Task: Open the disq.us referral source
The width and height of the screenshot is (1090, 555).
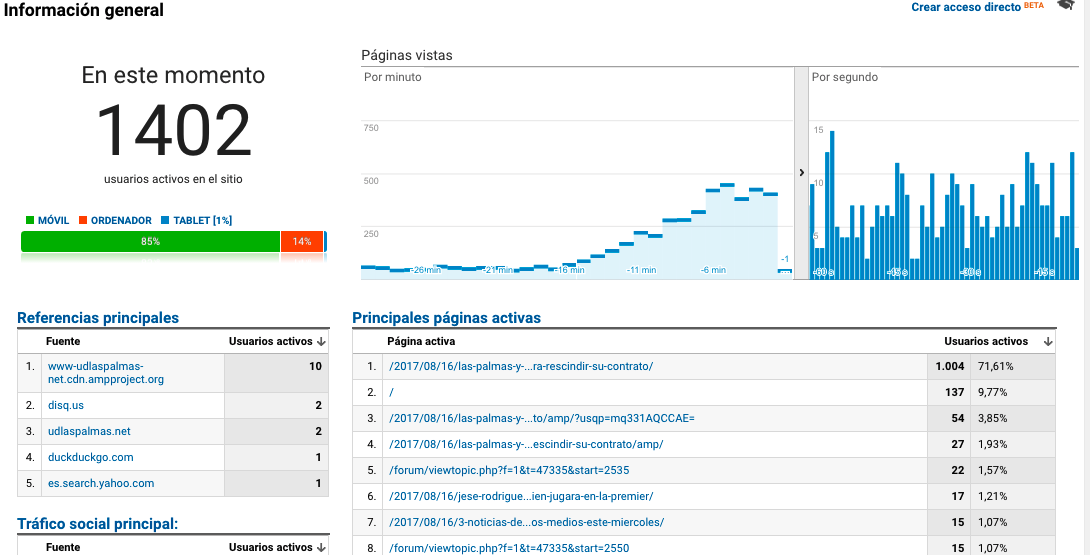Action: pos(67,405)
